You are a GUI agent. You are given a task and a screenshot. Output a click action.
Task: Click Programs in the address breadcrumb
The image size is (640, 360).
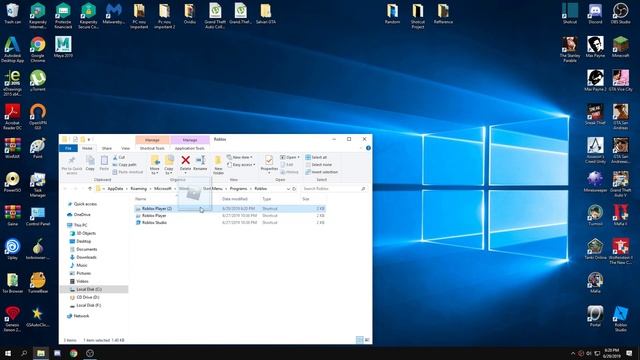tap(238, 189)
